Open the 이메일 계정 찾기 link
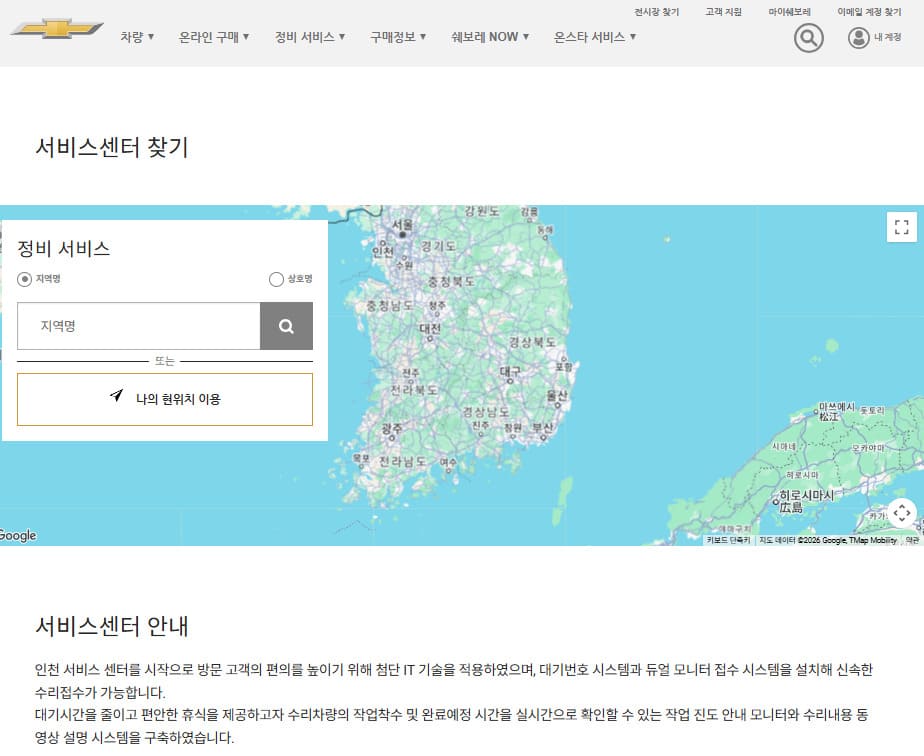The width and height of the screenshot is (924, 756). 869,12
